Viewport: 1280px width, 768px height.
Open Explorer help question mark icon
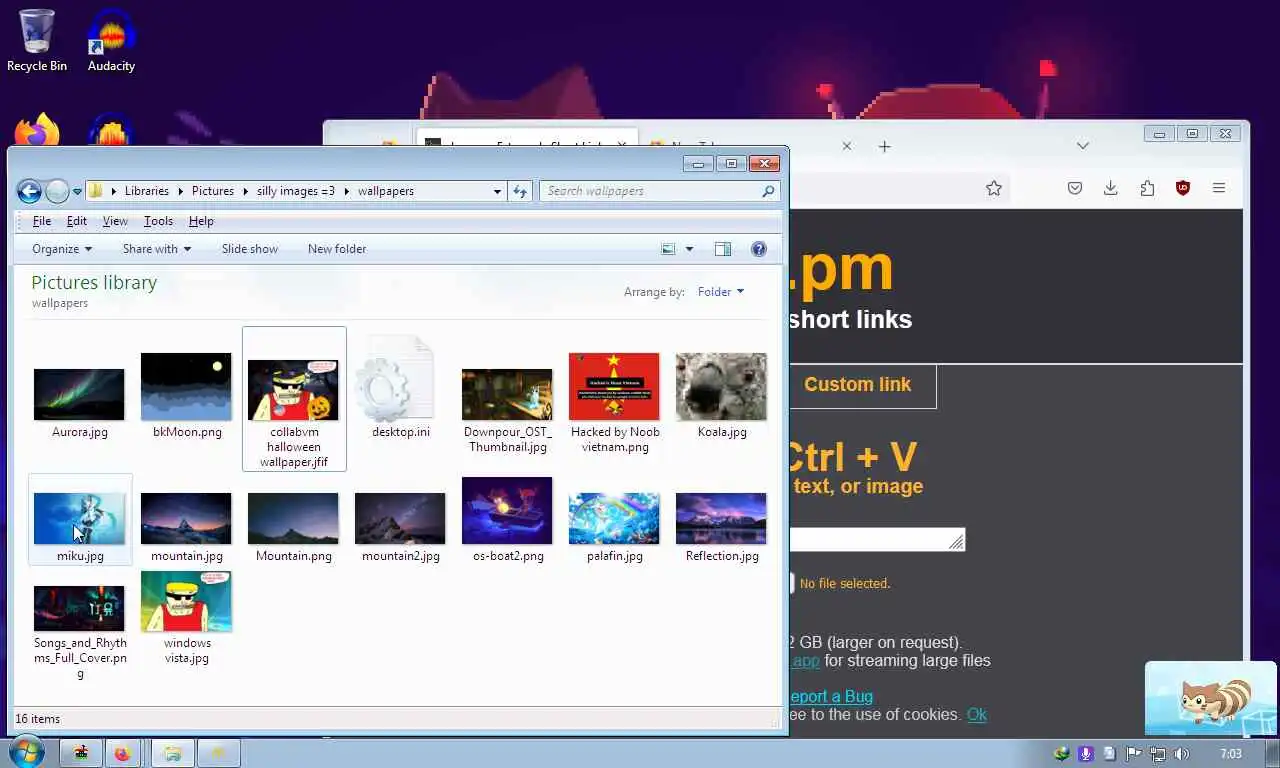pyautogui.click(x=759, y=249)
